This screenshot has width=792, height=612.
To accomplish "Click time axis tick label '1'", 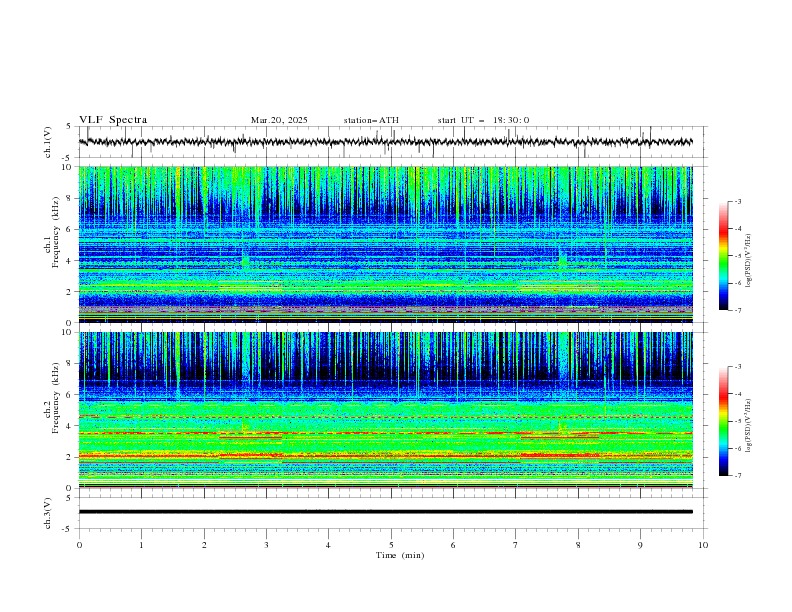I will click(x=141, y=545).
